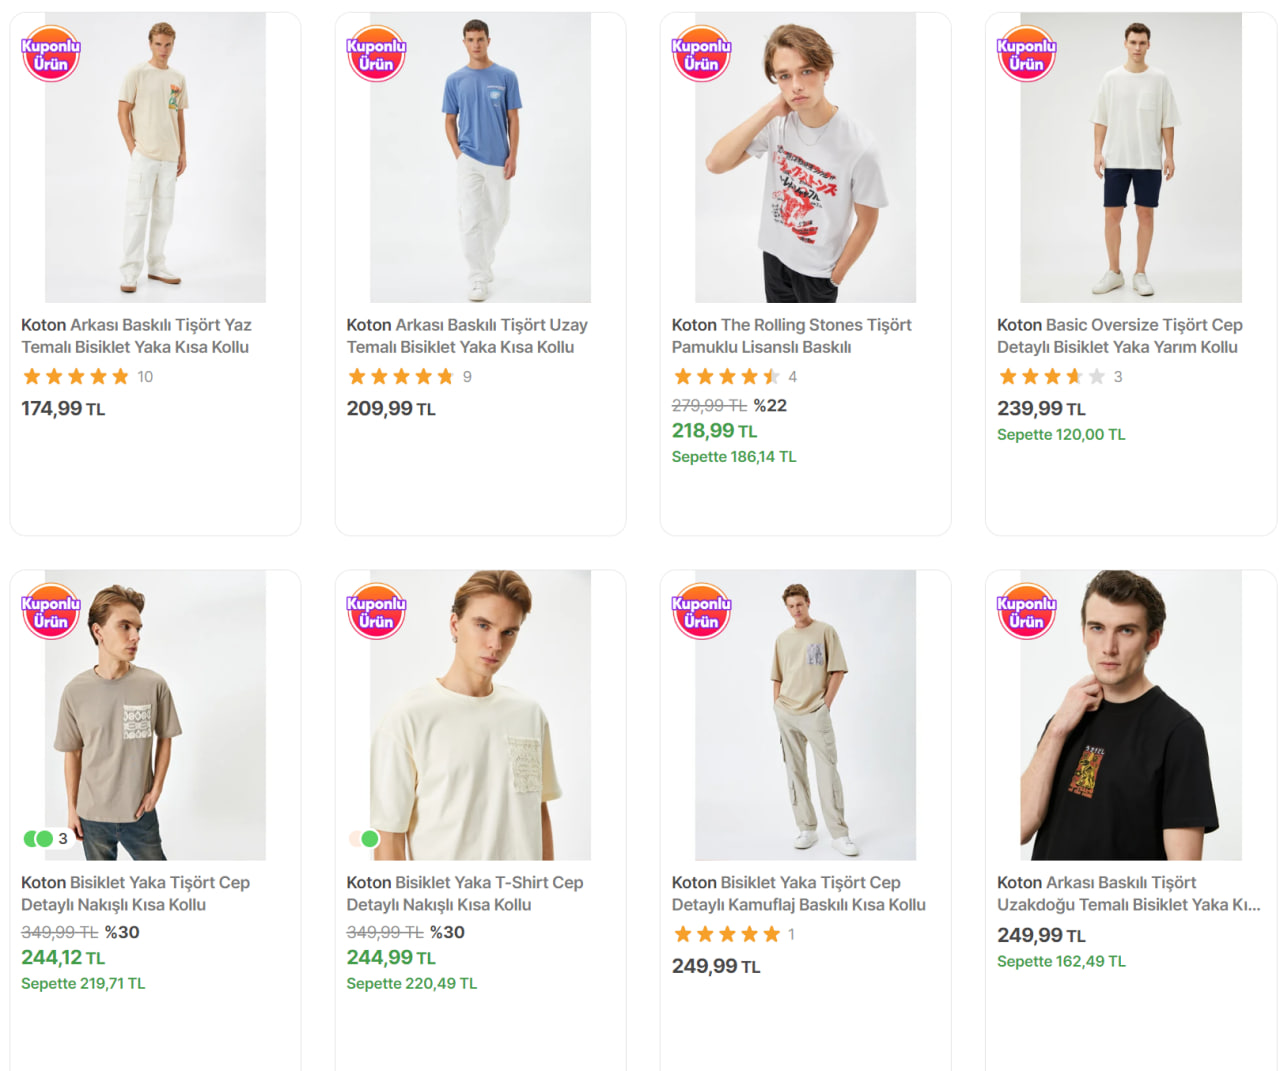Click Sepette 162,49 TL basket offer

(1060, 962)
